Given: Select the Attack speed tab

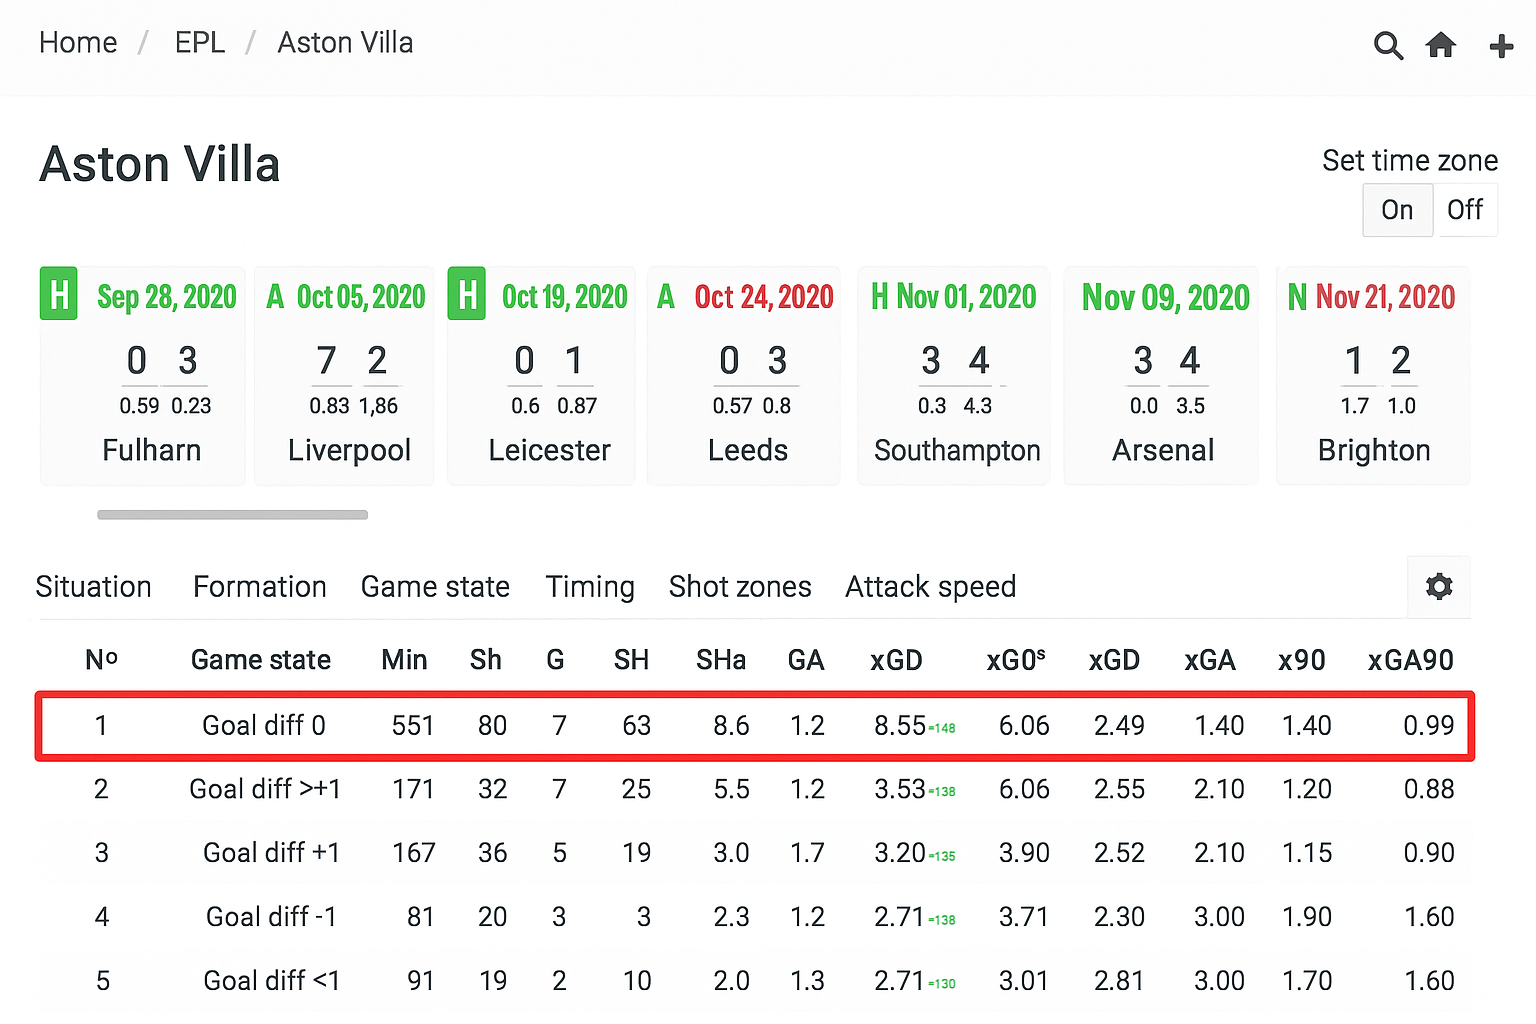Looking at the screenshot, I should [930, 587].
